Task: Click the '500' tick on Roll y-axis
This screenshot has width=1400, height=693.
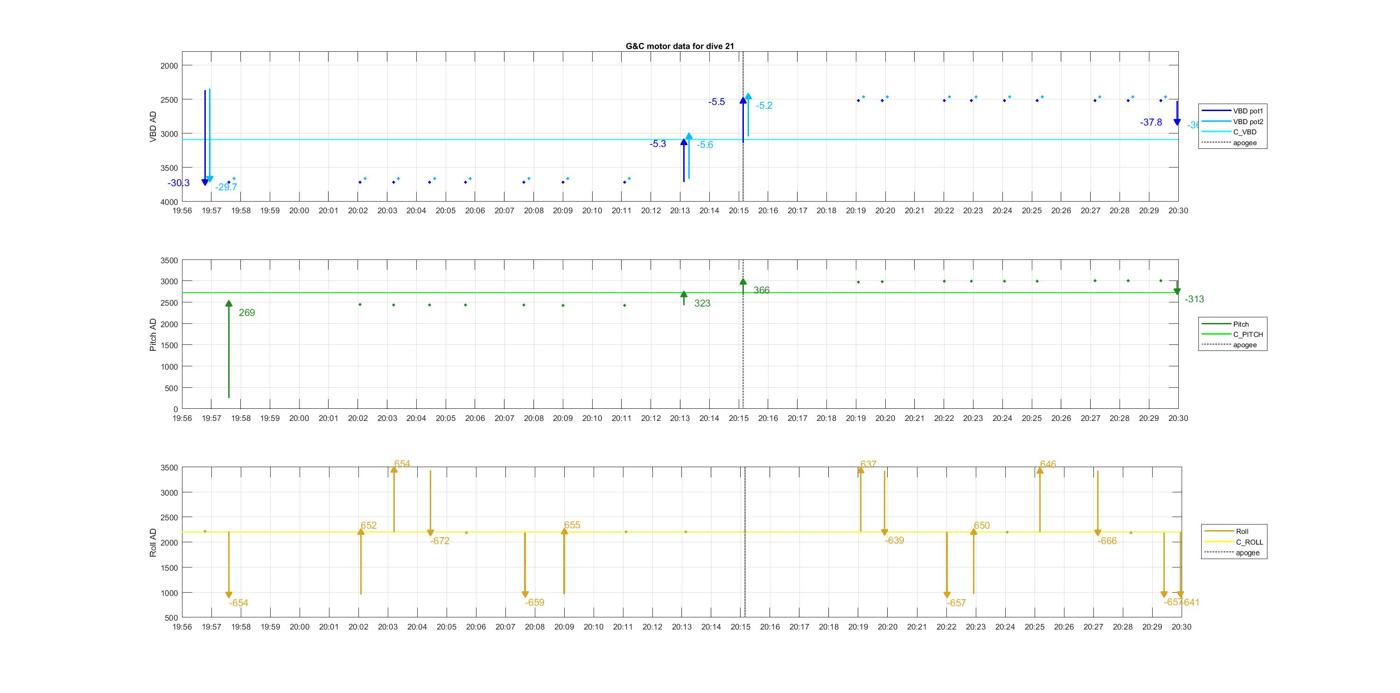Action: point(171,617)
